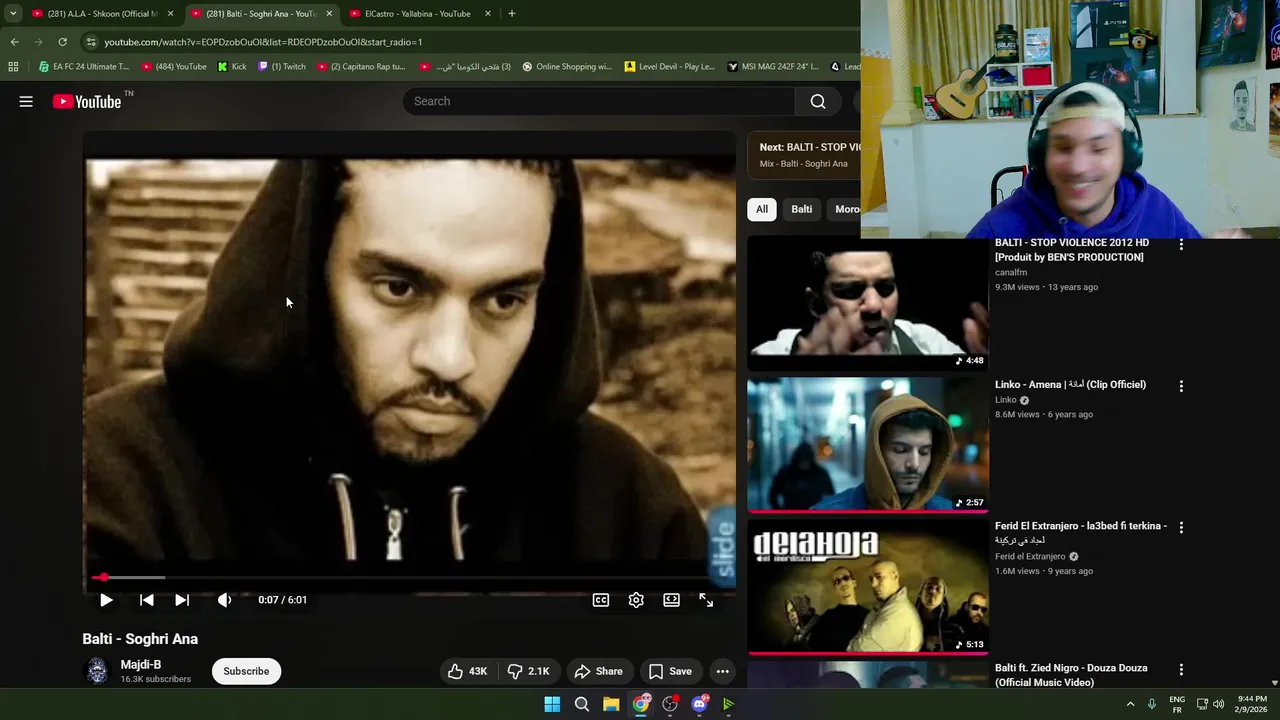Reload the current page
Viewport: 1280px width, 720px height.
(62, 42)
